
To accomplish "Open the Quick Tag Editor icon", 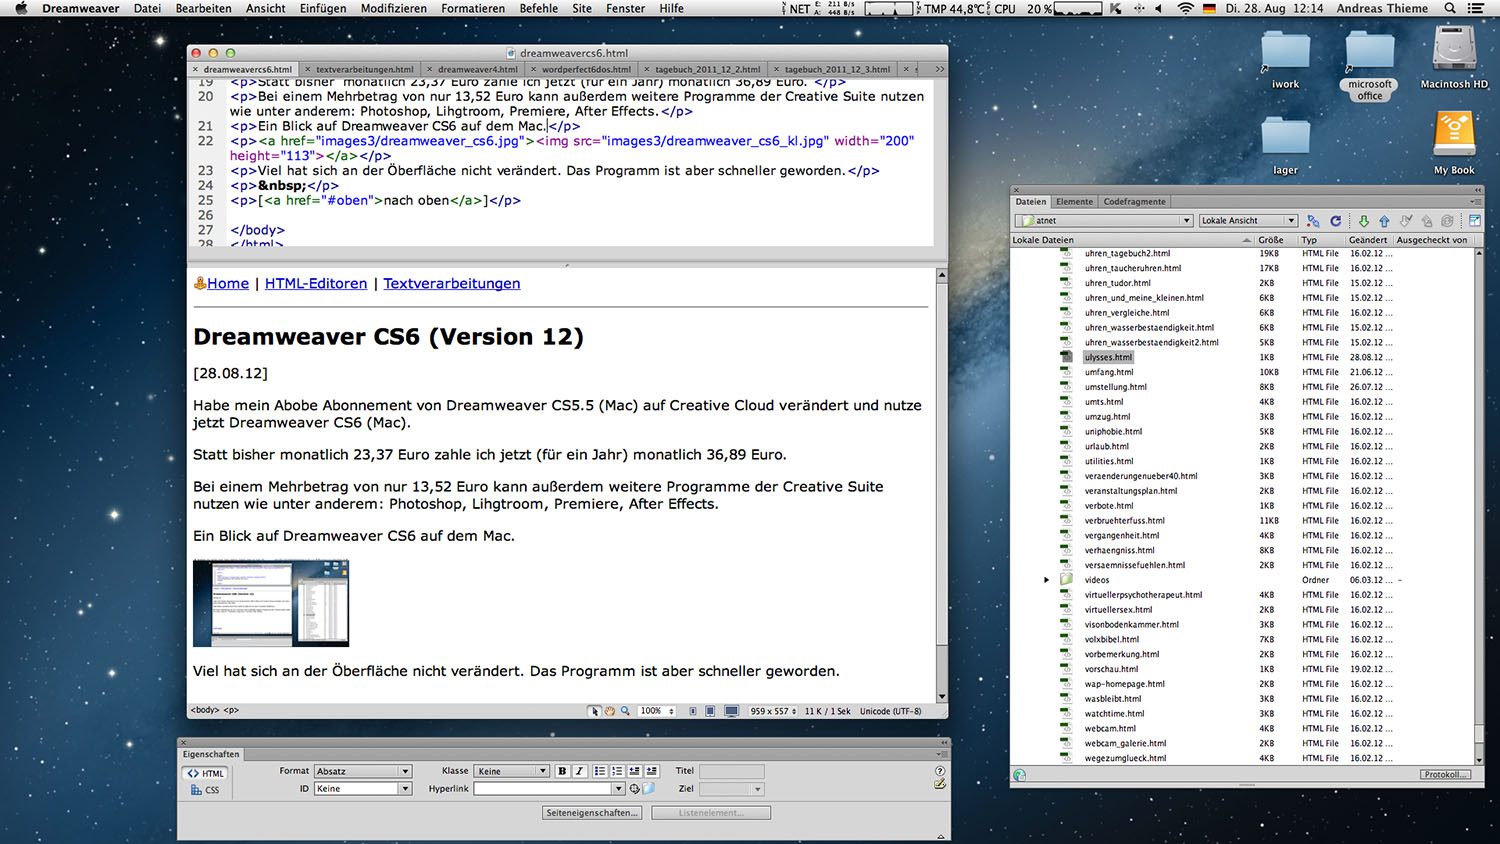I will tap(939, 784).
